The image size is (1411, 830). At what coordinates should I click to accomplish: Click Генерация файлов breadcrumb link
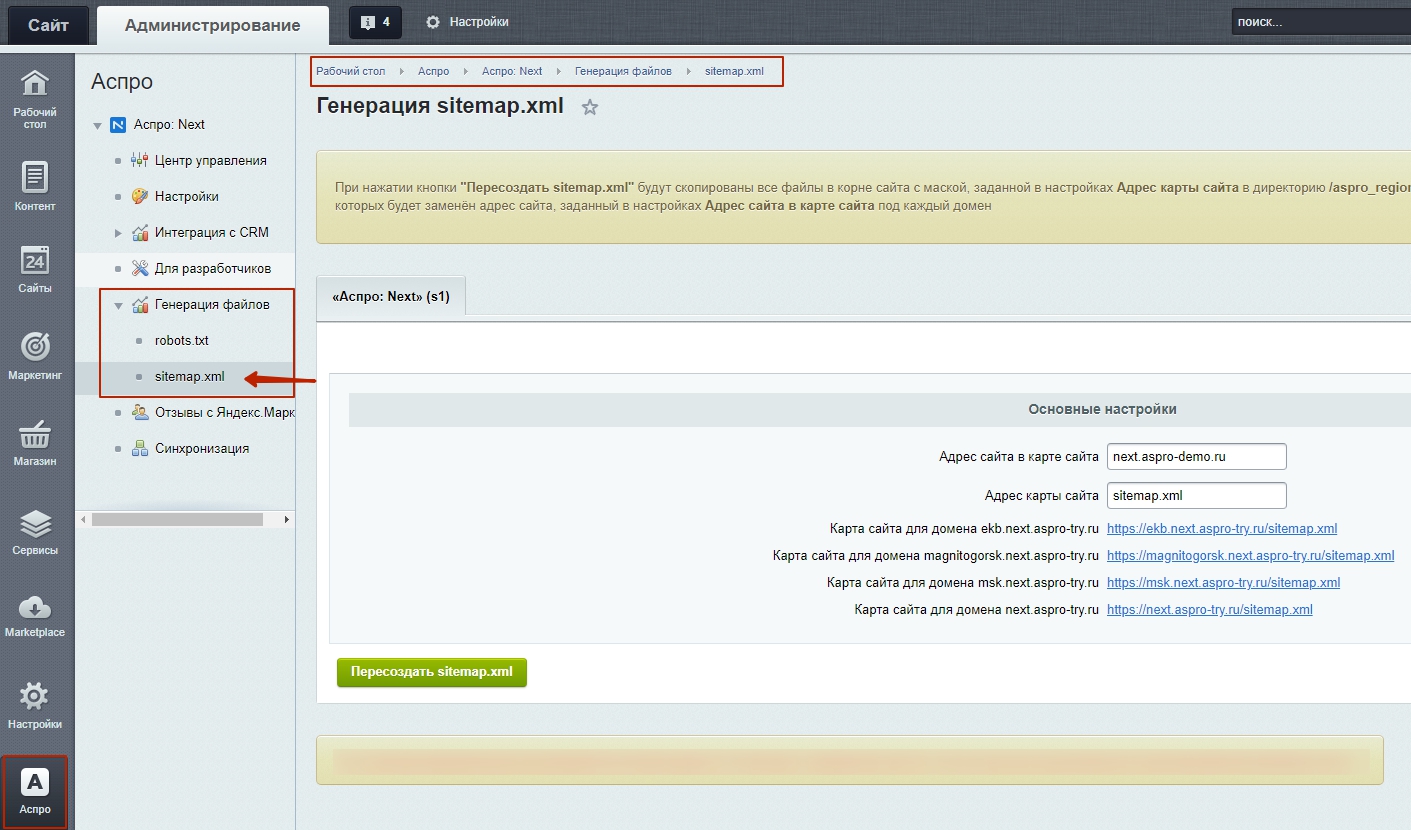[x=623, y=72]
